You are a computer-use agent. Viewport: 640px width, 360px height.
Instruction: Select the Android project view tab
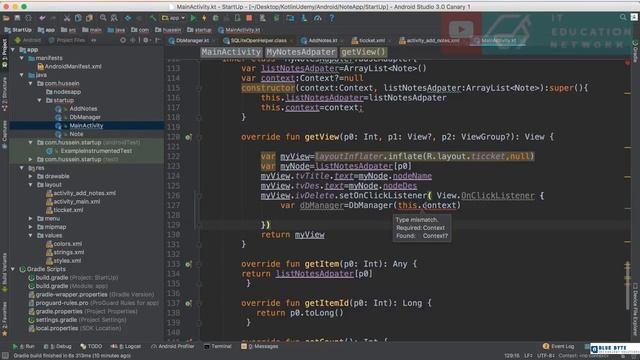(x=28, y=40)
